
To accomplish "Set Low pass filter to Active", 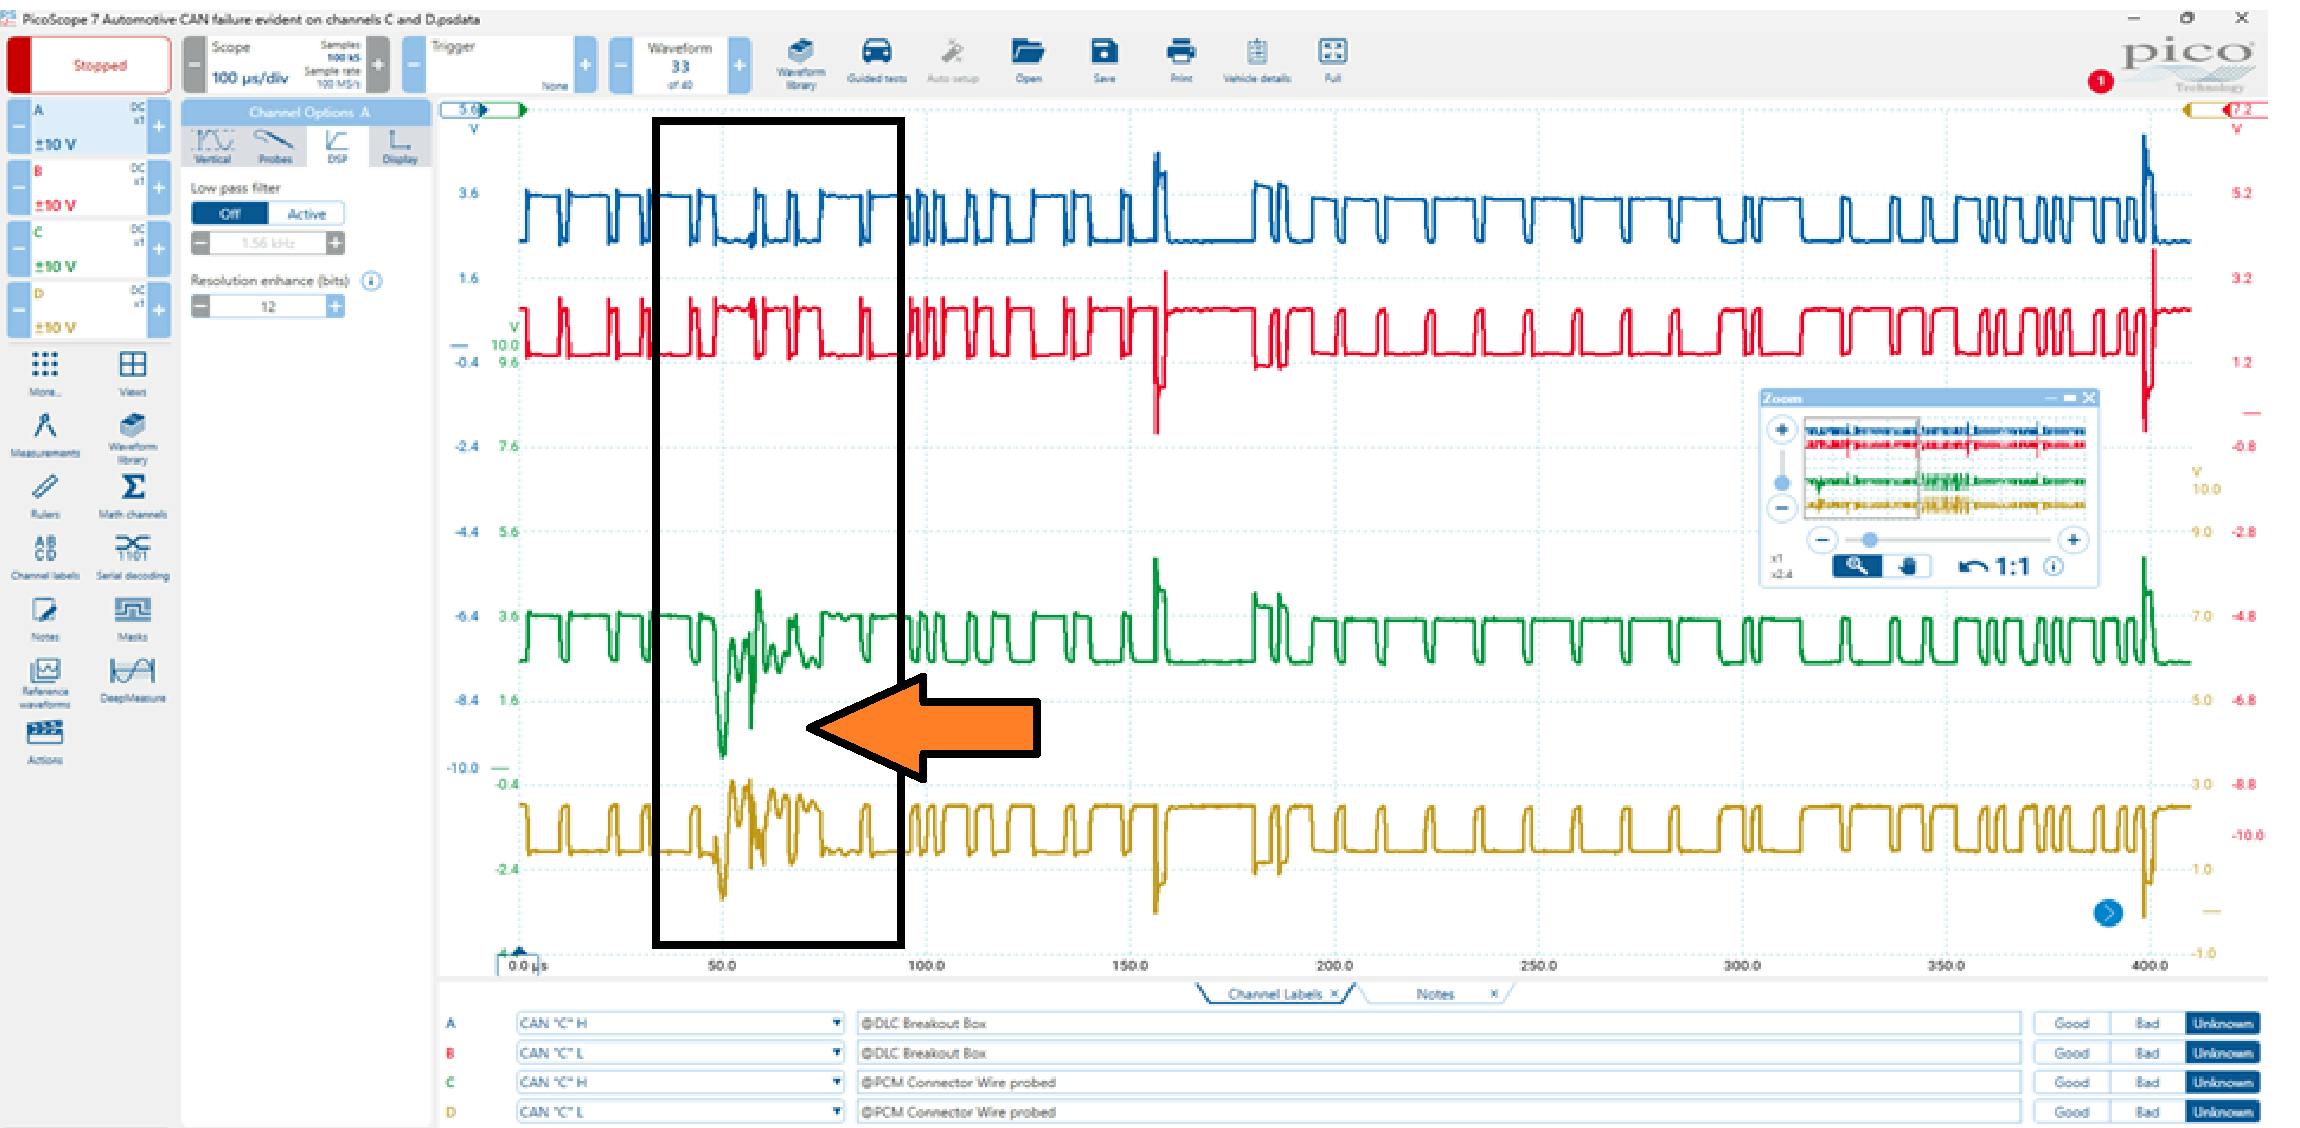I will [x=308, y=213].
